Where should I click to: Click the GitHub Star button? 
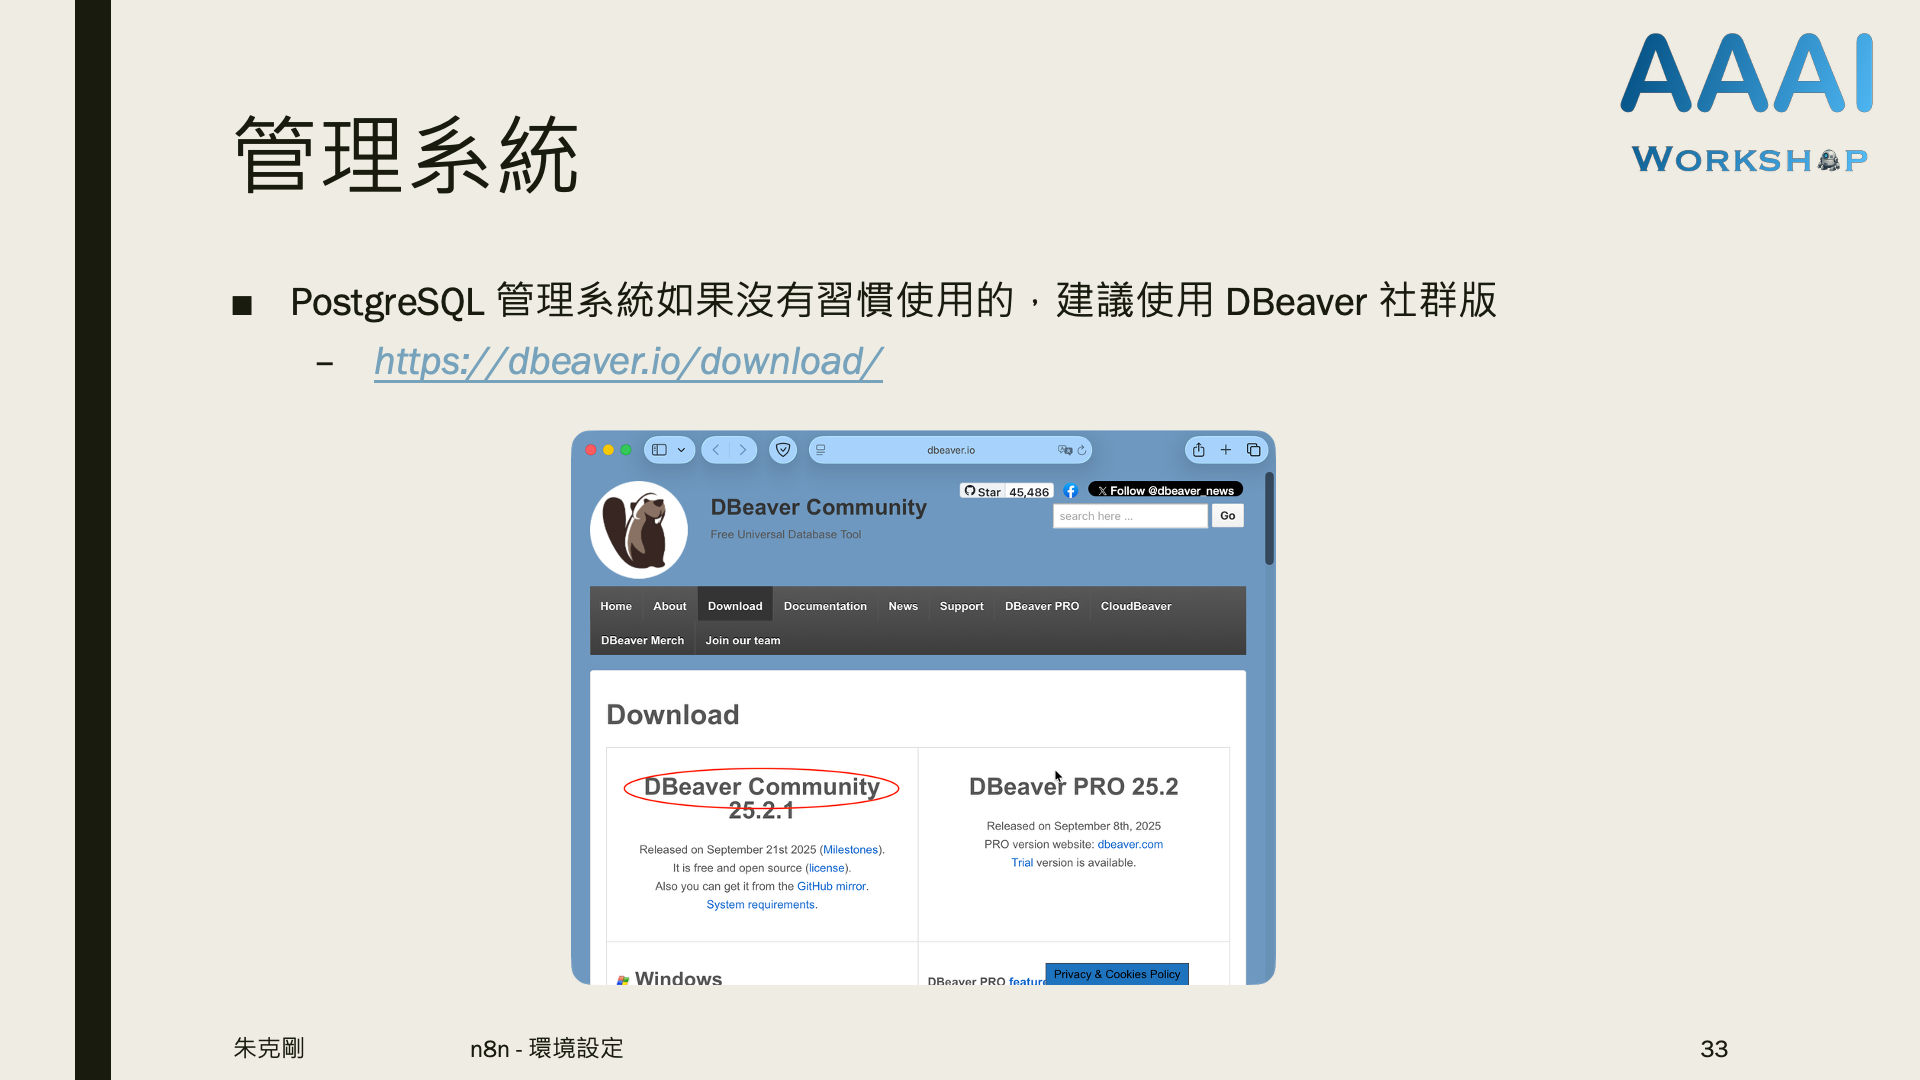coord(983,491)
